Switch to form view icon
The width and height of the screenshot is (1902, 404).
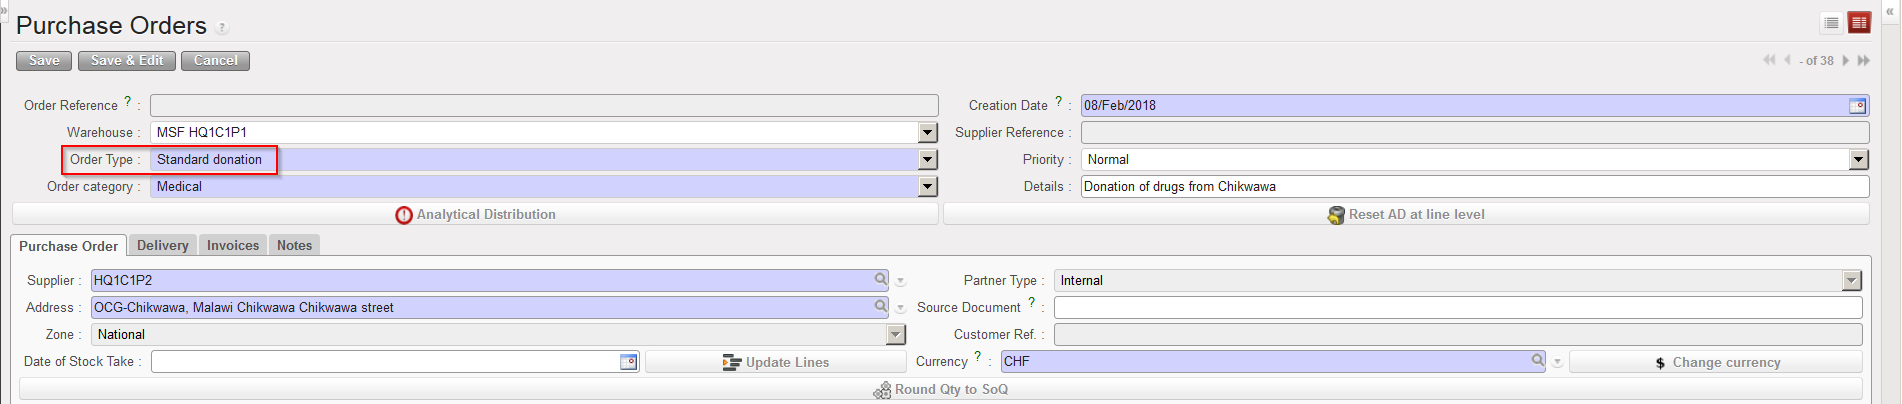click(x=1859, y=23)
